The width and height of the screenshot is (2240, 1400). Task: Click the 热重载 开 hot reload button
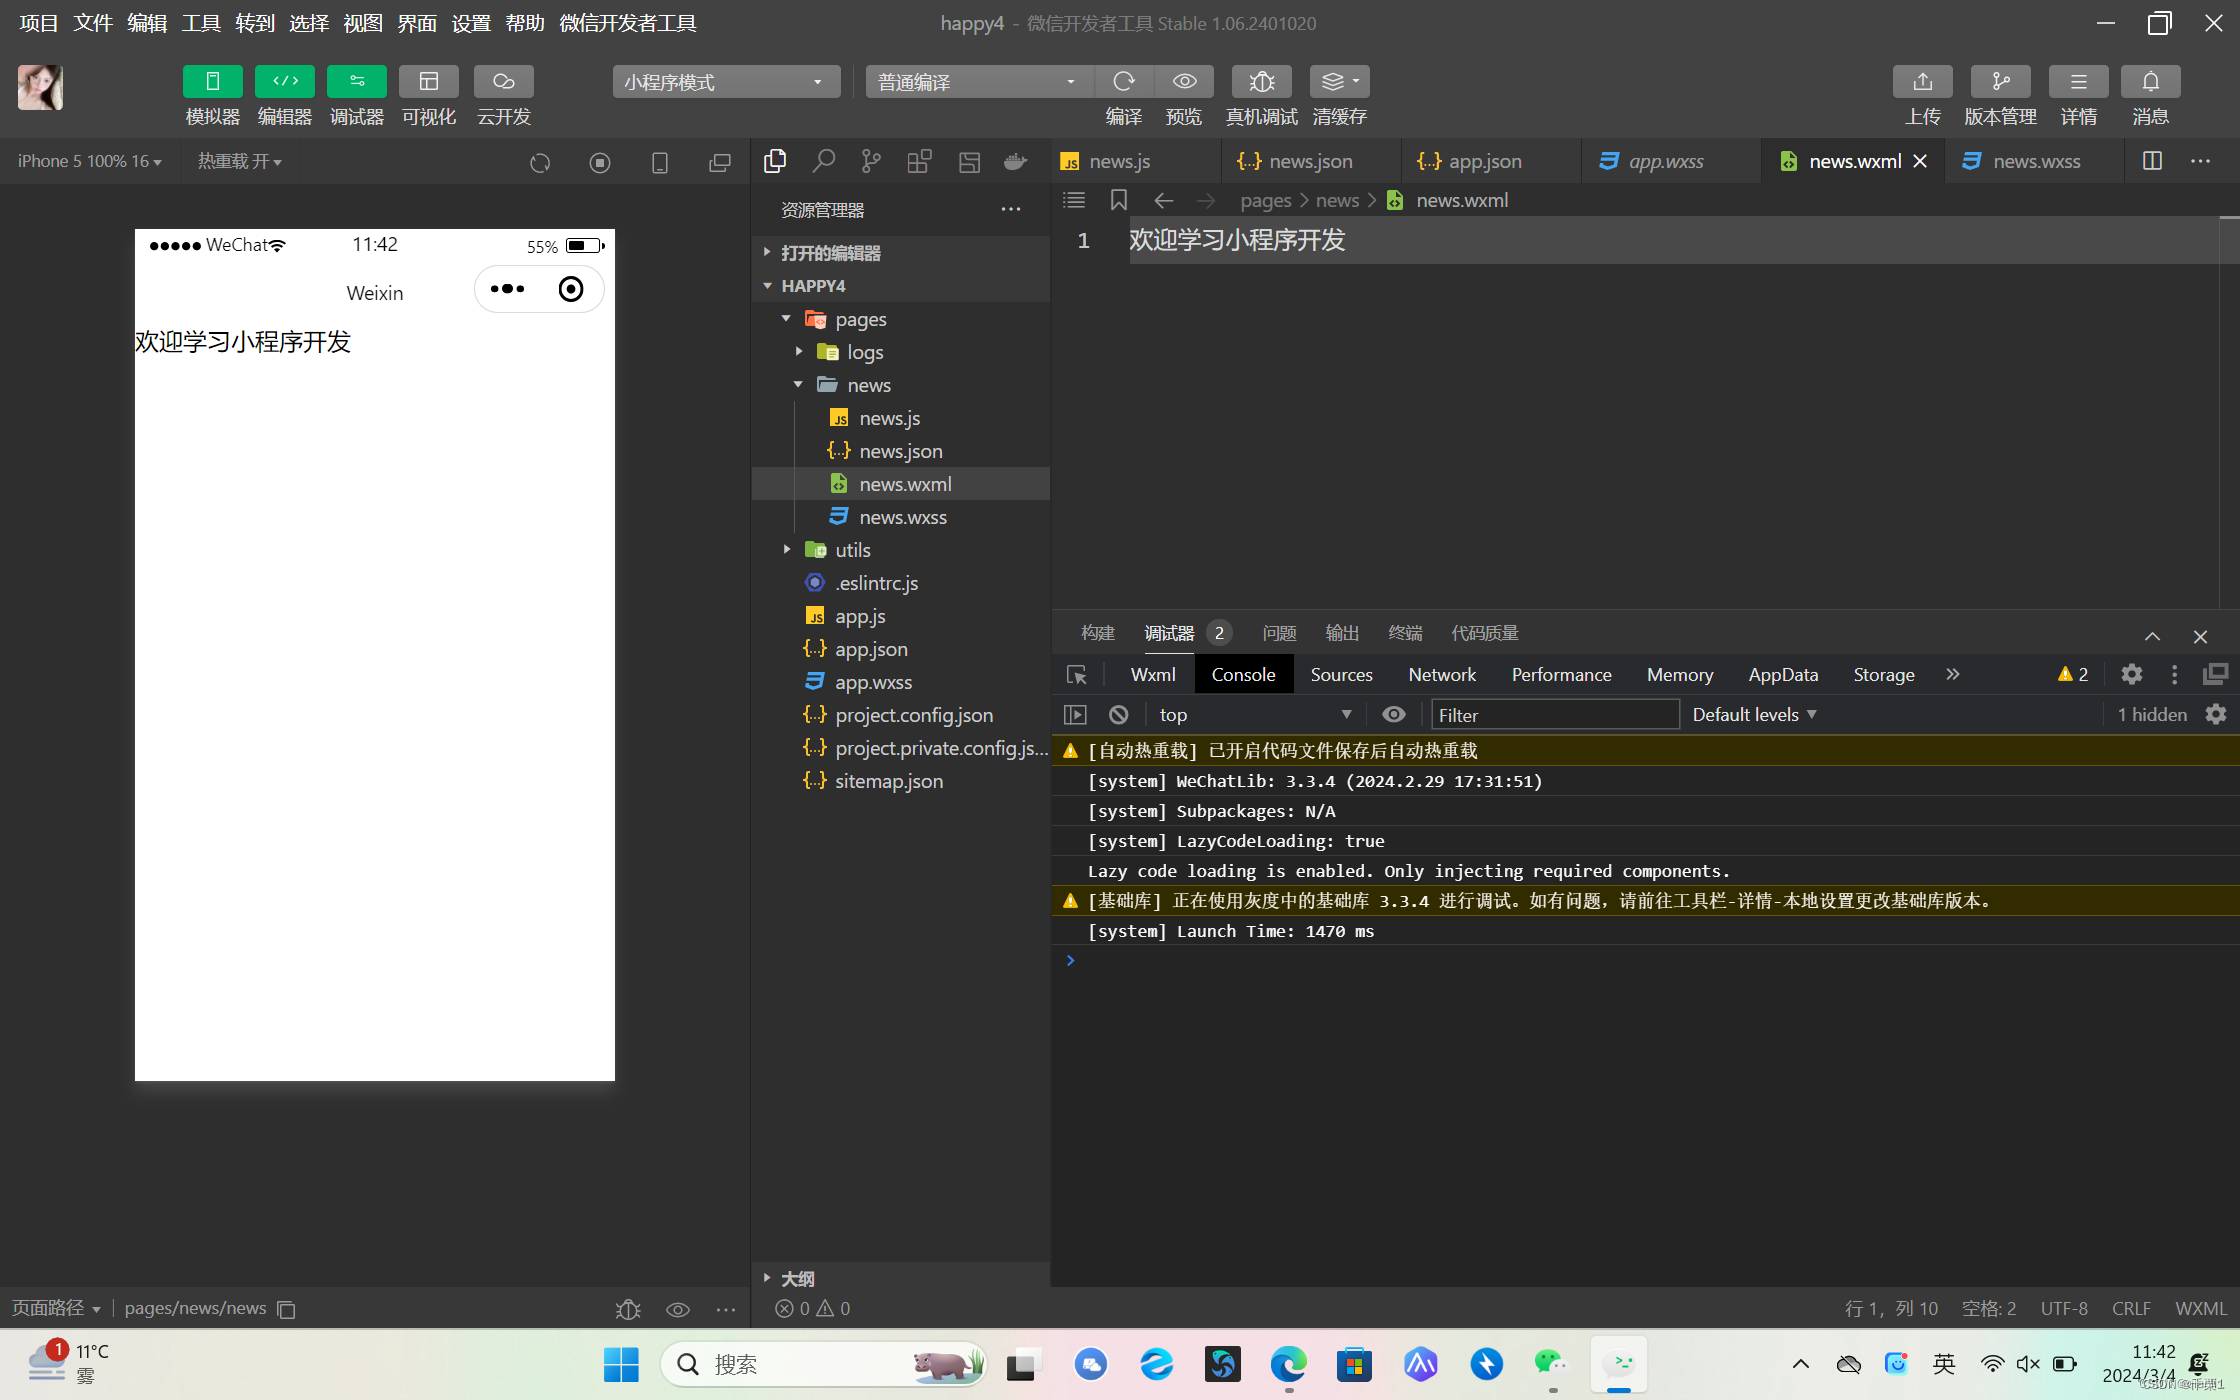click(x=239, y=161)
